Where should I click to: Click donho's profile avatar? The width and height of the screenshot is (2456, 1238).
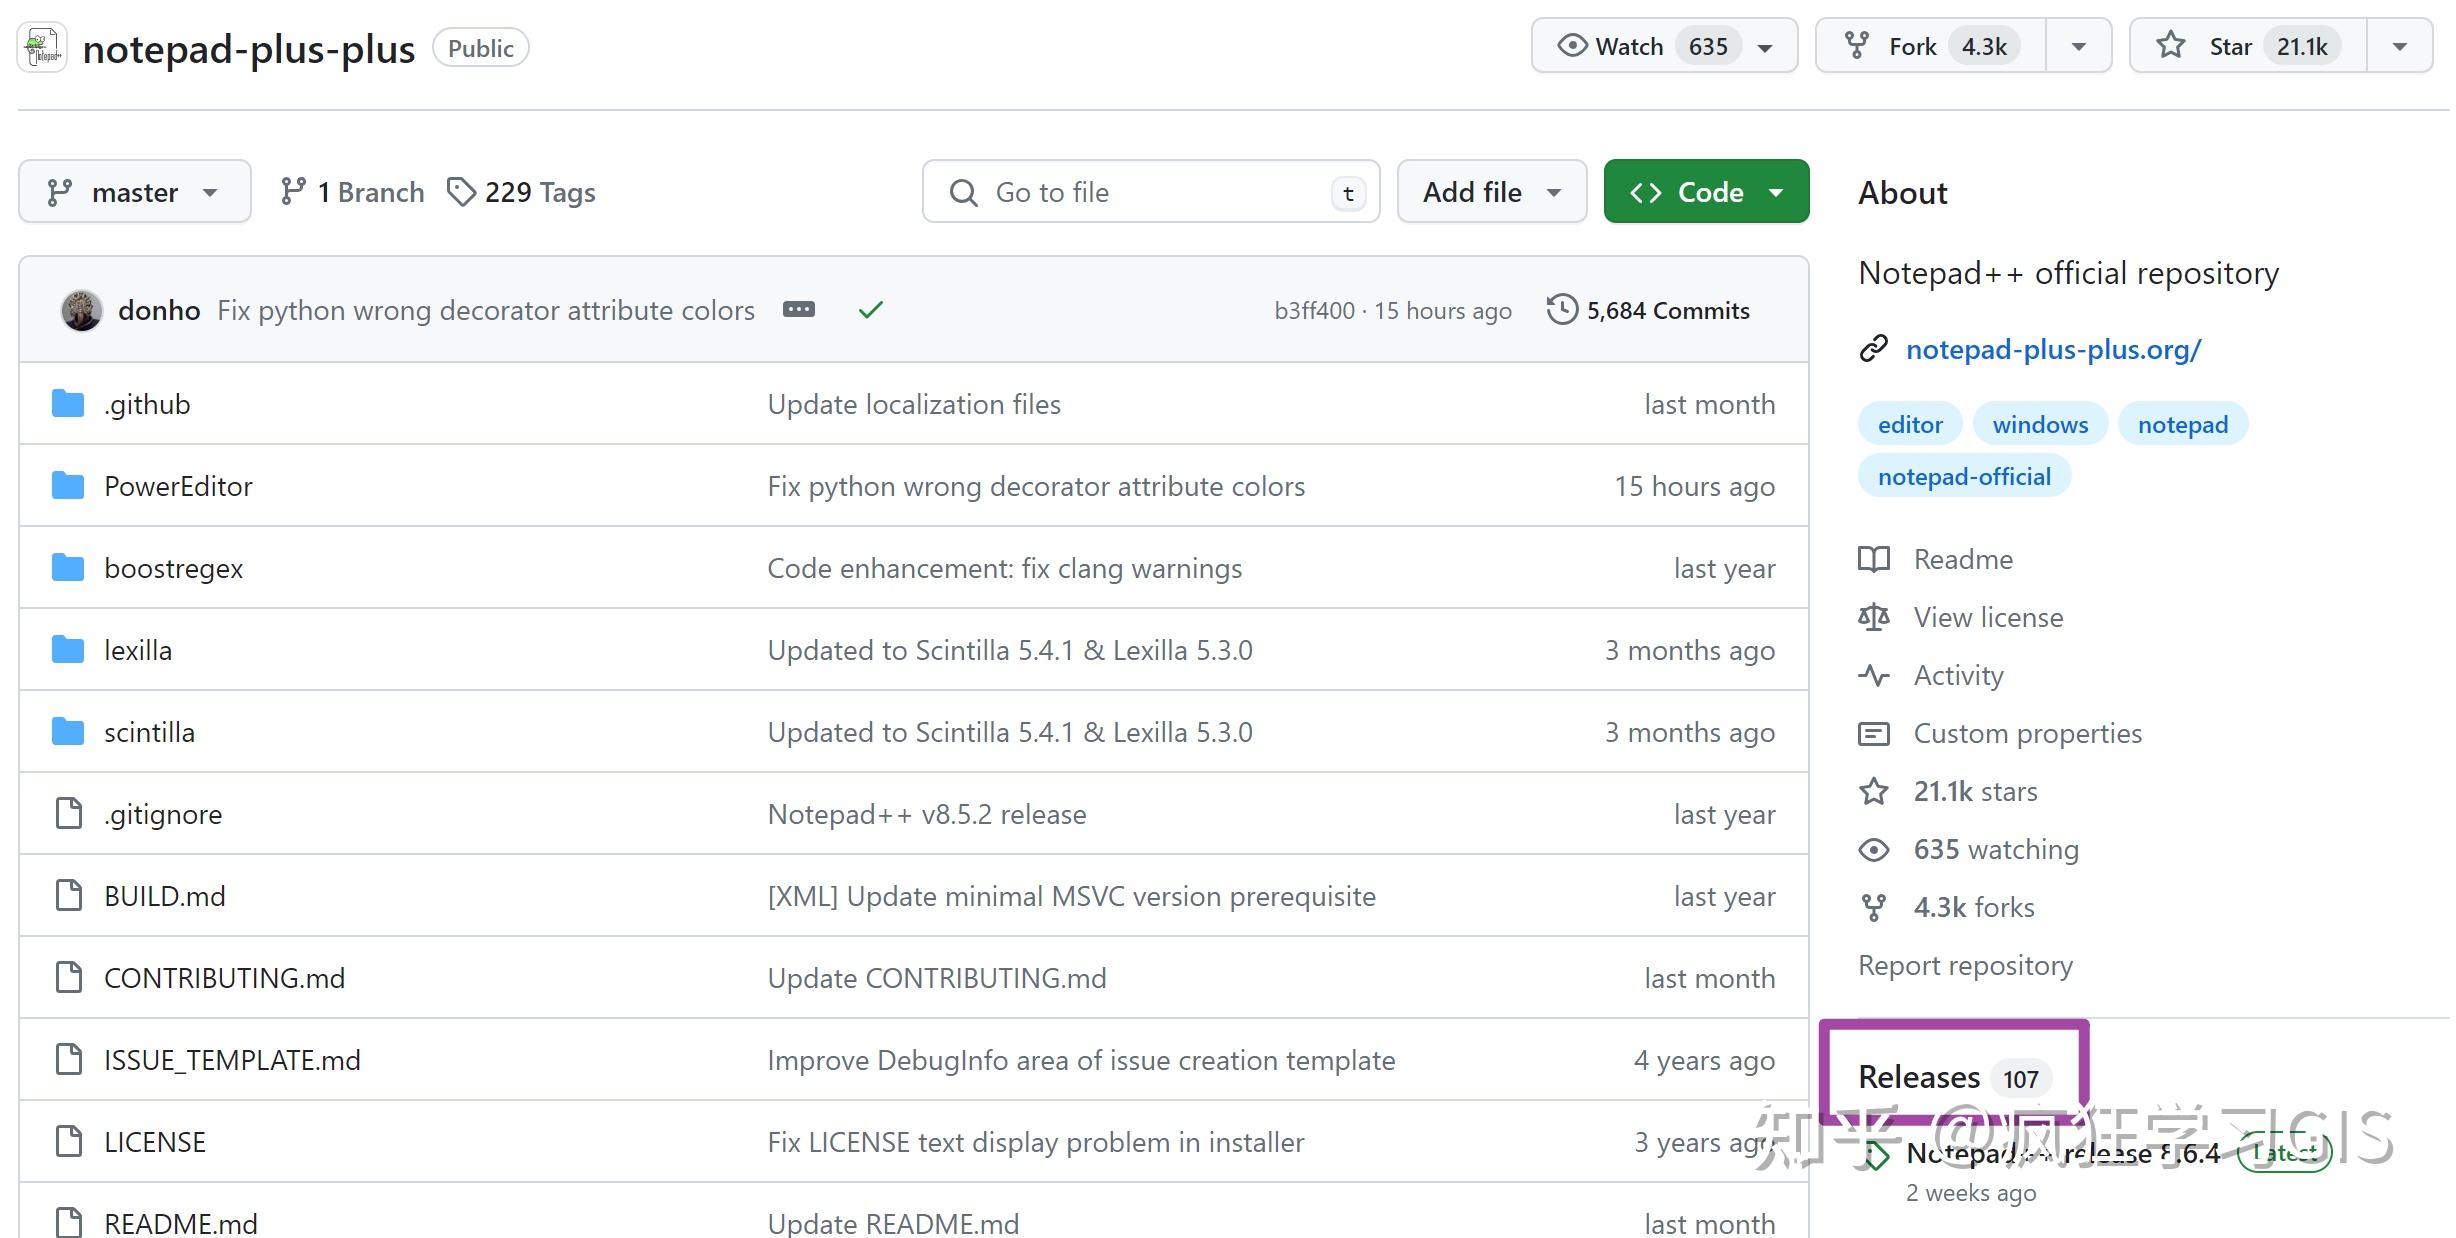tap(82, 310)
